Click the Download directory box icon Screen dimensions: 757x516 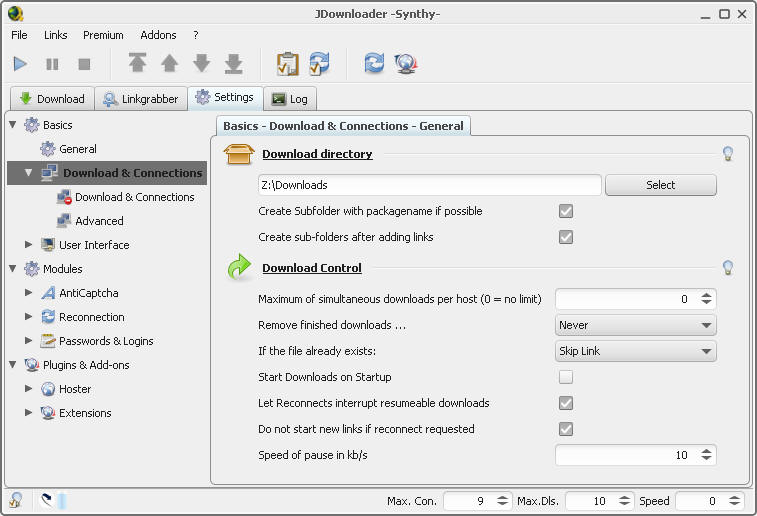[x=239, y=154]
